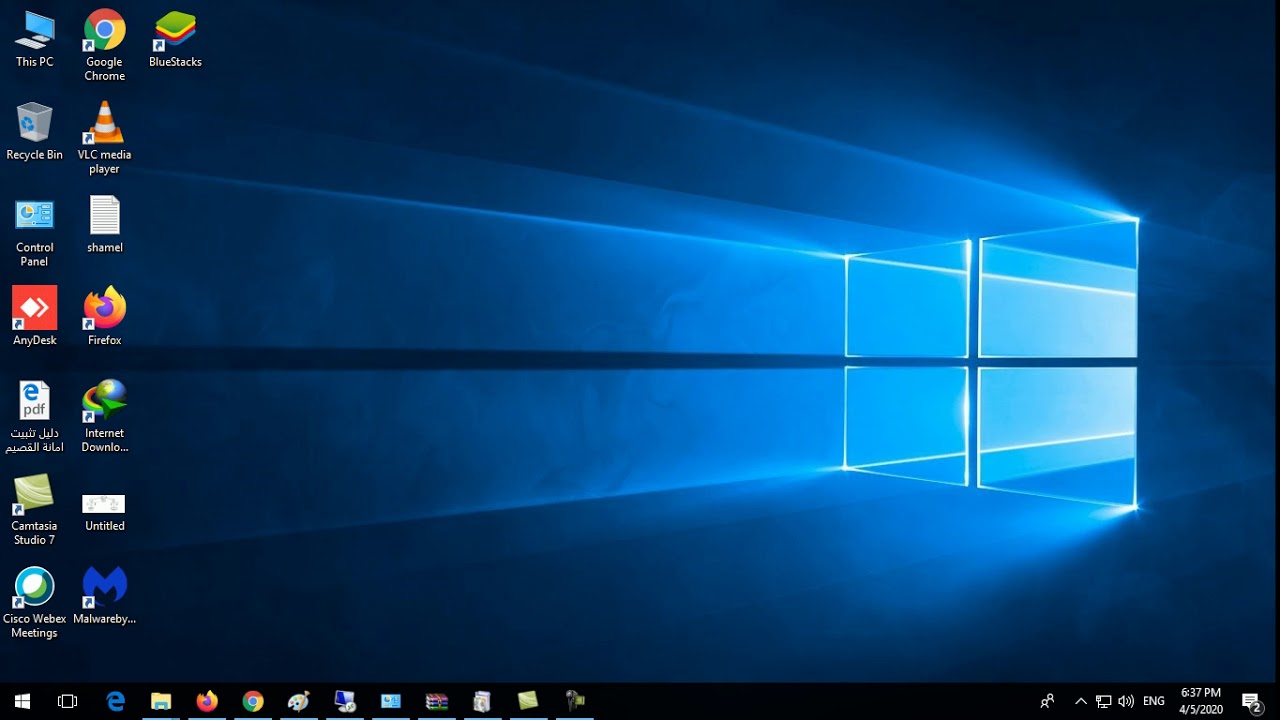Open the People button in the taskbar

(1047, 701)
